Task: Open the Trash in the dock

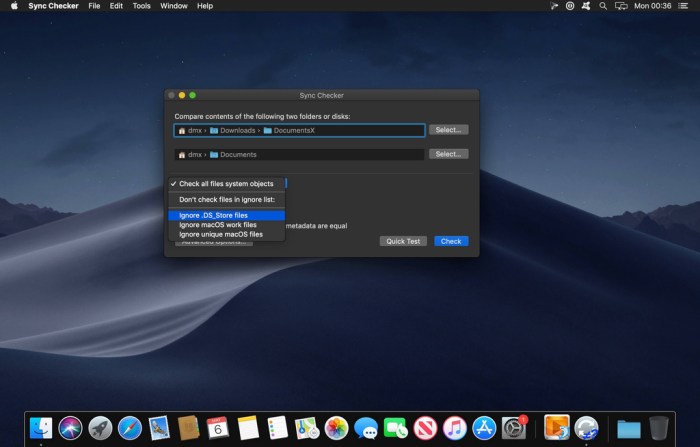Action: click(658, 428)
